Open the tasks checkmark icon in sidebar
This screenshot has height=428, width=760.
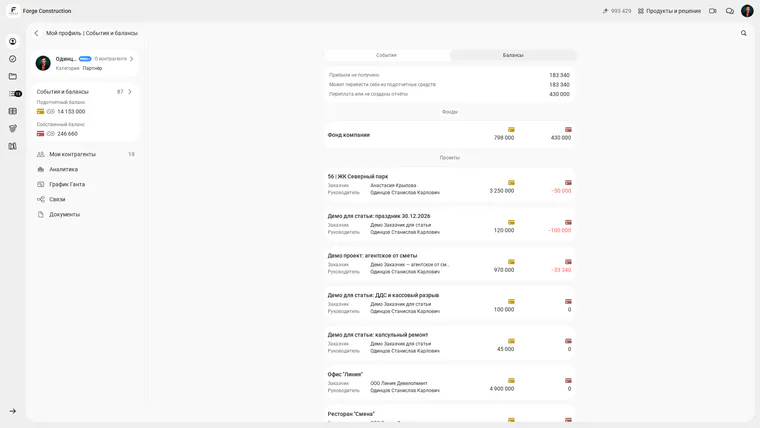[13, 59]
